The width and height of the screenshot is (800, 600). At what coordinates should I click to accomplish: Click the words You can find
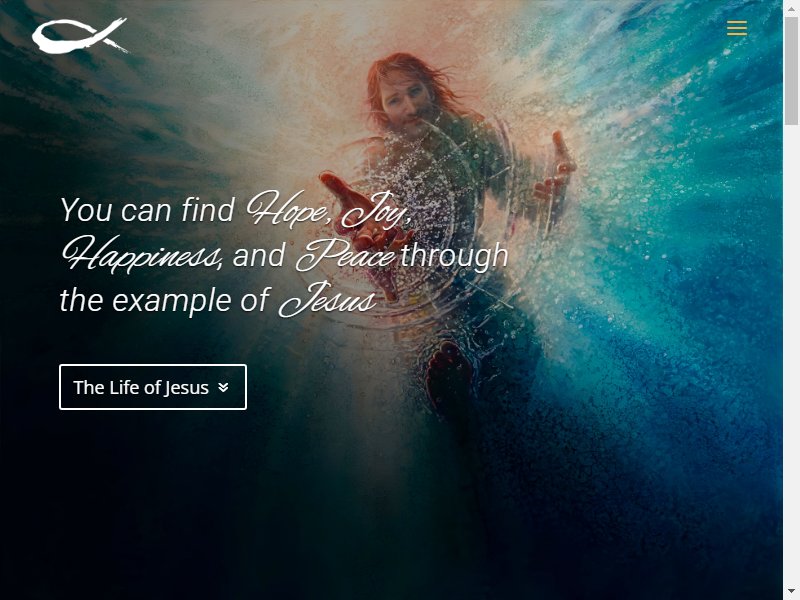[x=147, y=209]
